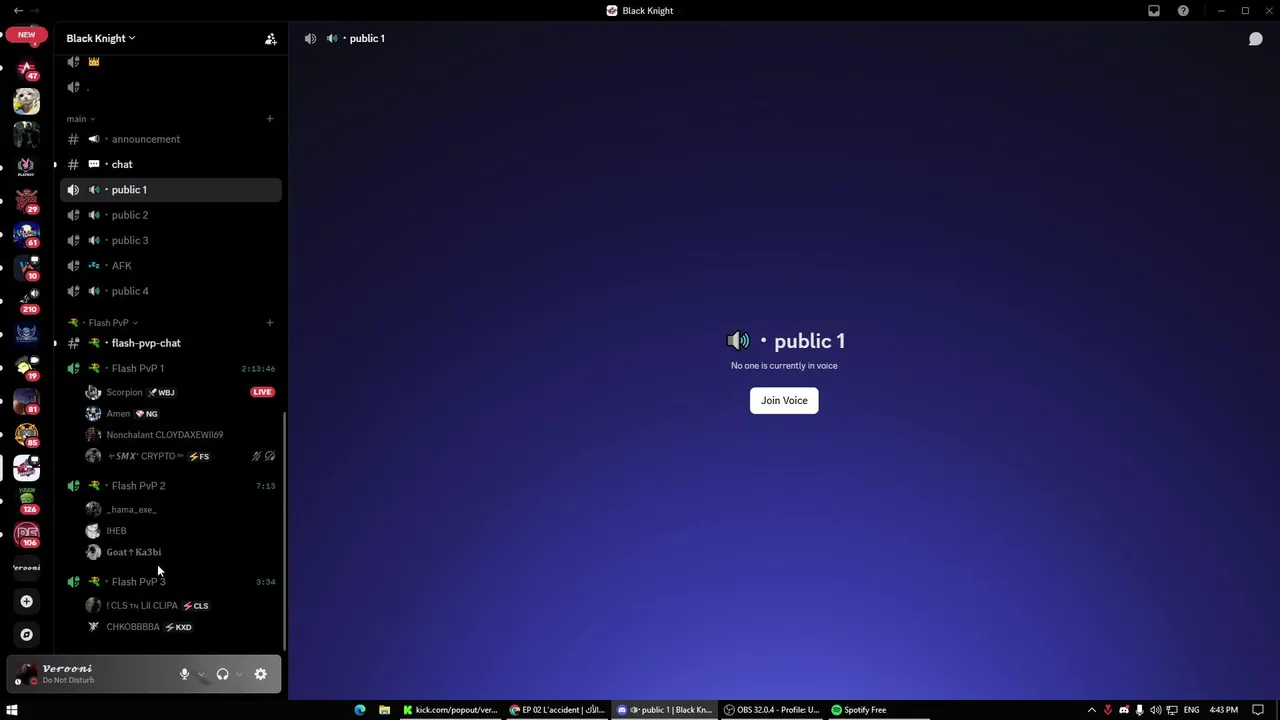
Task: Open the server with the 10 badge
Action: click(x=27, y=268)
